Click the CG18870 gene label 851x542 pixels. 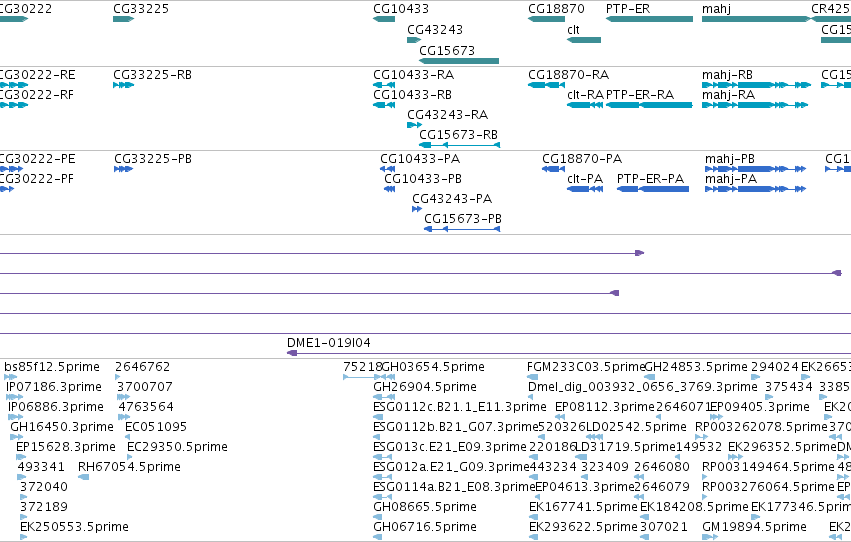click(x=556, y=9)
